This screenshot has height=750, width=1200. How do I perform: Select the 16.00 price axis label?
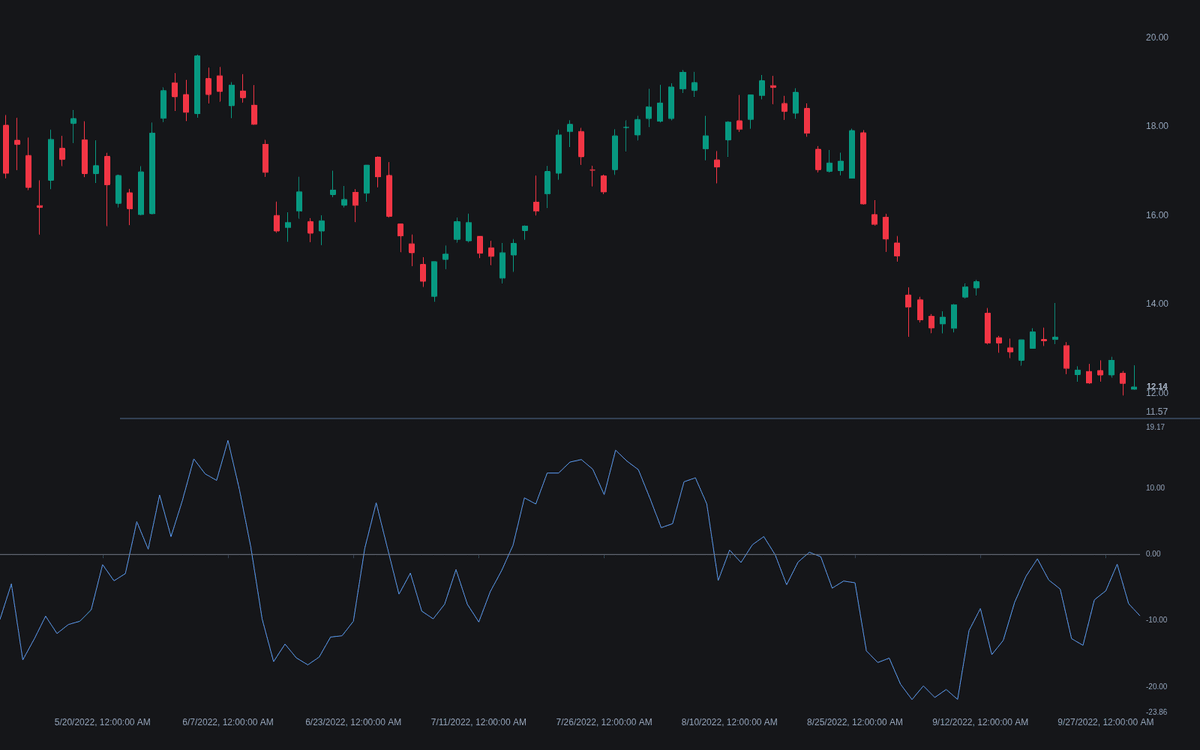pyautogui.click(x=1156, y=215)
